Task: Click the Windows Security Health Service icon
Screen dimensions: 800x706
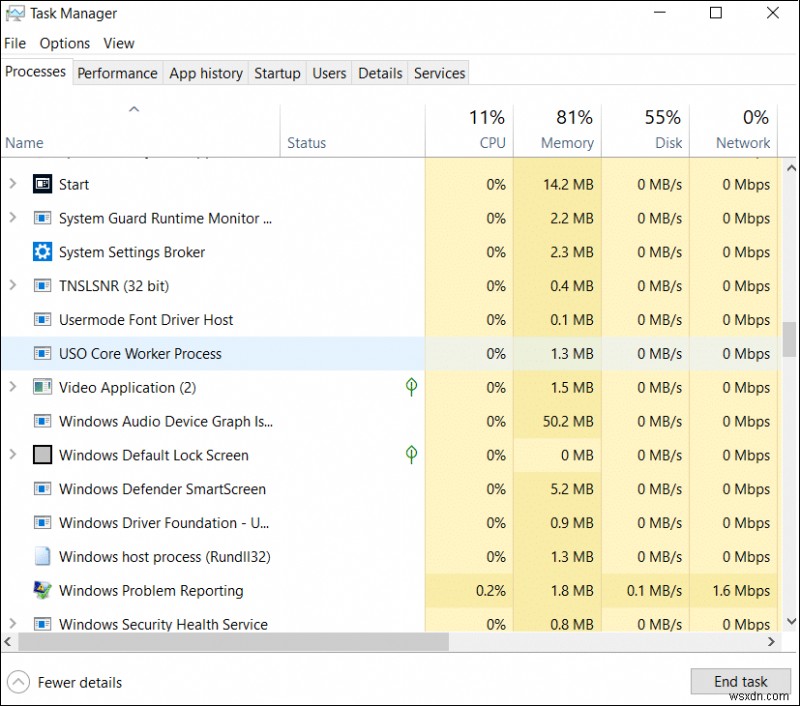Action: point(42,624)
